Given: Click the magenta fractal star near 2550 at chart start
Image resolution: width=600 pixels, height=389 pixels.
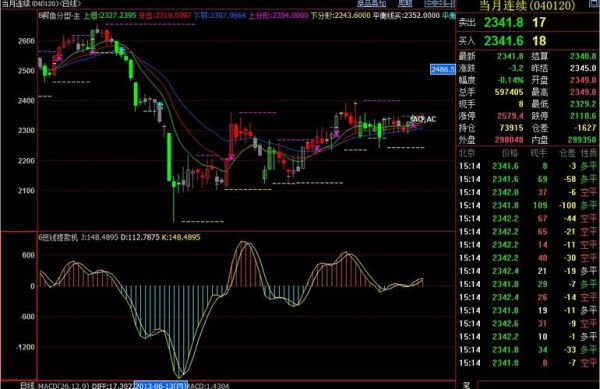Looking at the screenshot, I should (59, 58).
